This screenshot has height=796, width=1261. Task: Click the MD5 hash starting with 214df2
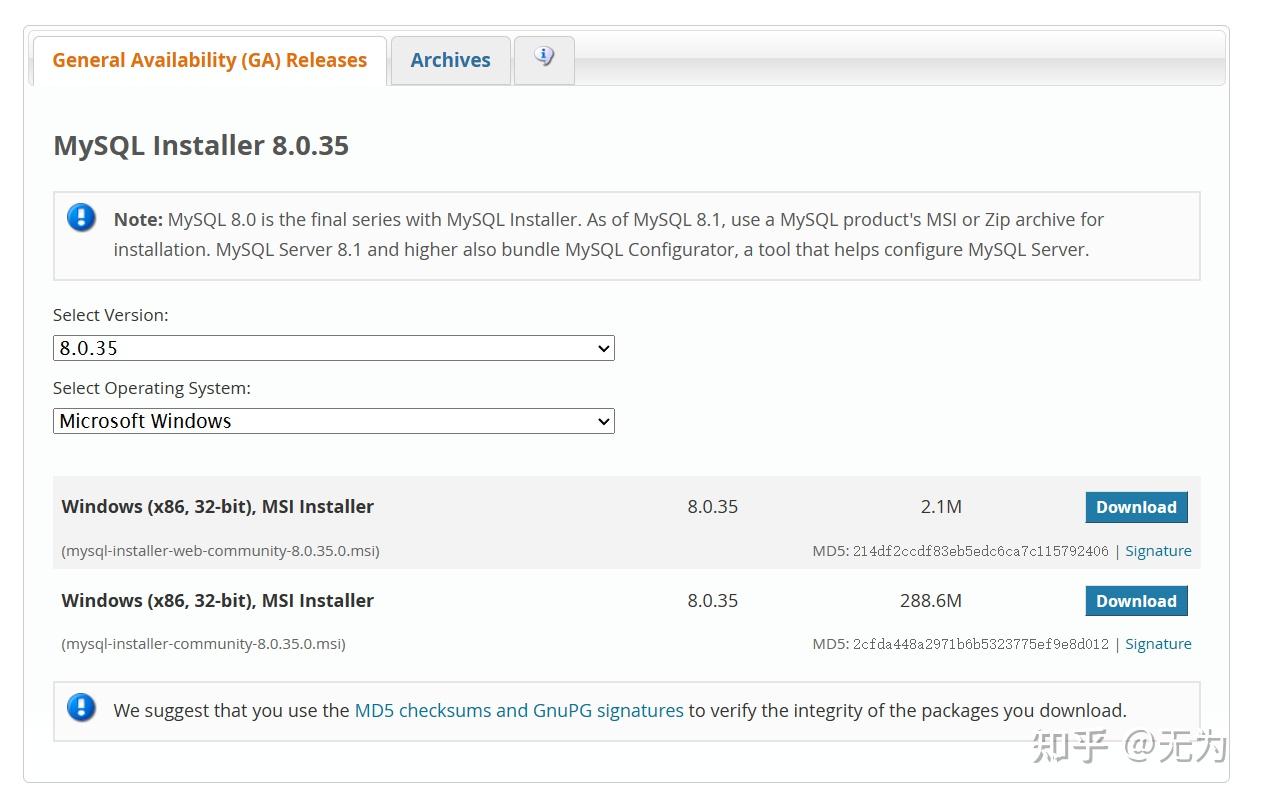point(980,551)
